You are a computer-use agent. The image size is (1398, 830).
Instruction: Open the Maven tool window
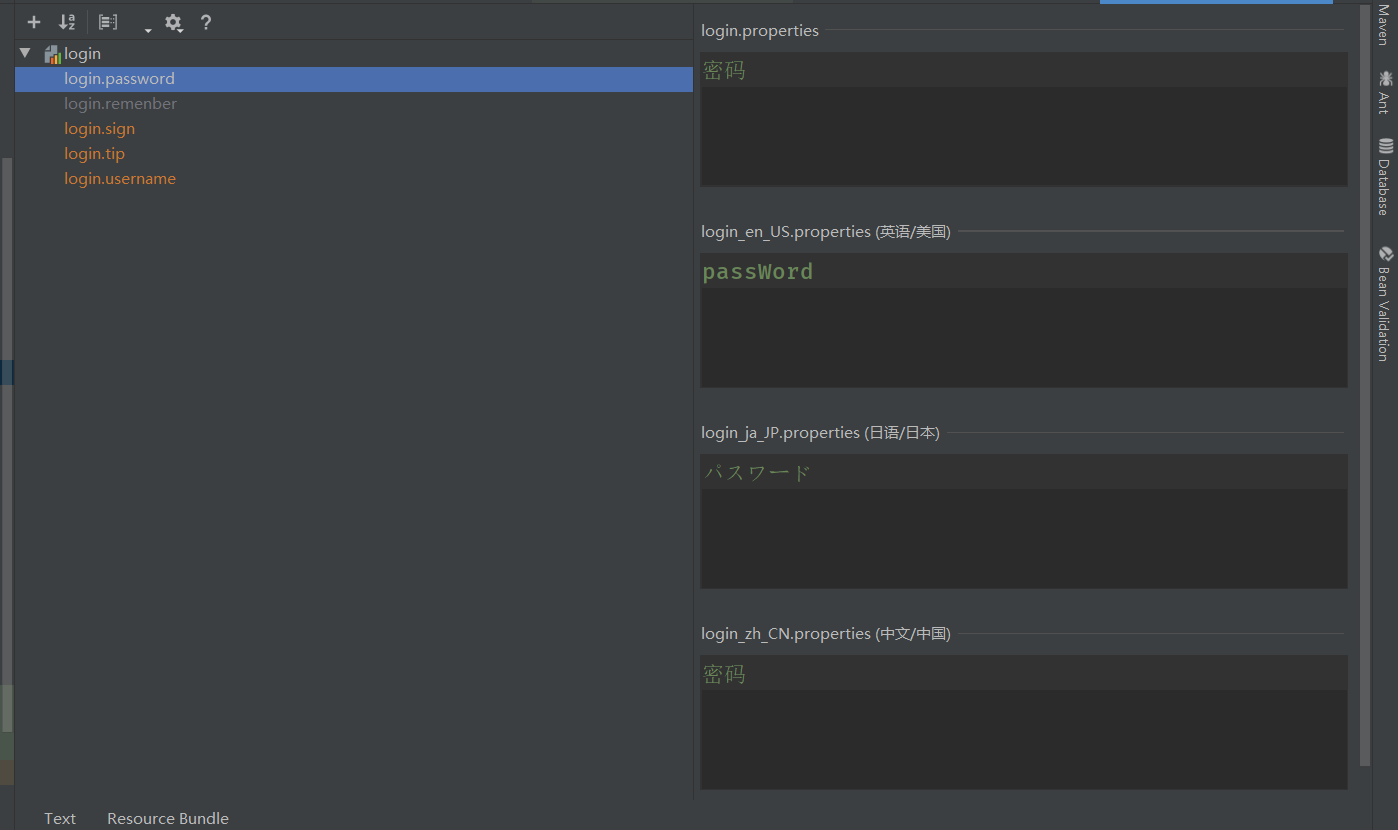click(x=1385, y=24)
